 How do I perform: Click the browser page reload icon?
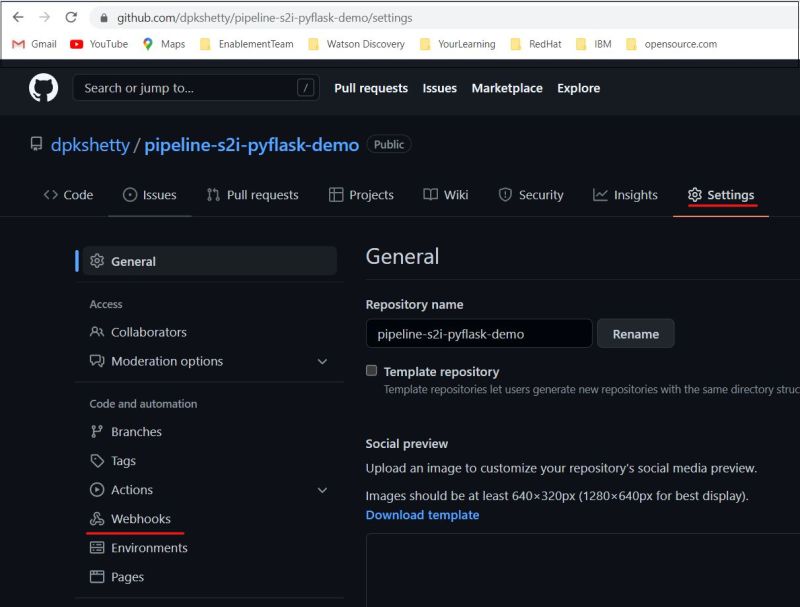pyautogui.click(x=69, y=17)
